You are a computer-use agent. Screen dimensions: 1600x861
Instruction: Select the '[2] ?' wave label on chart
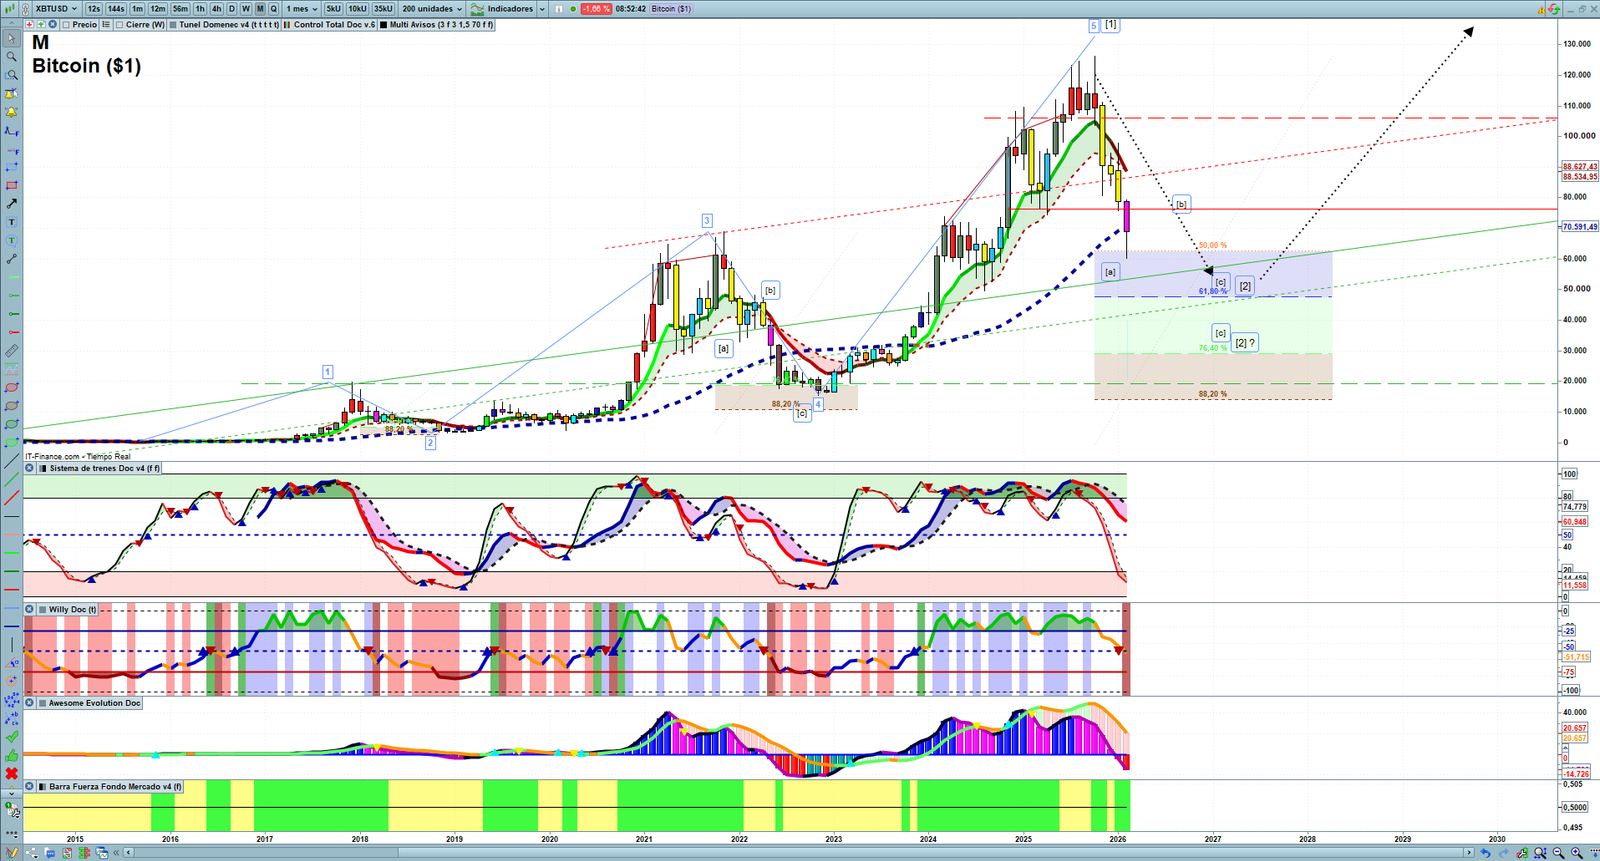1245,343
